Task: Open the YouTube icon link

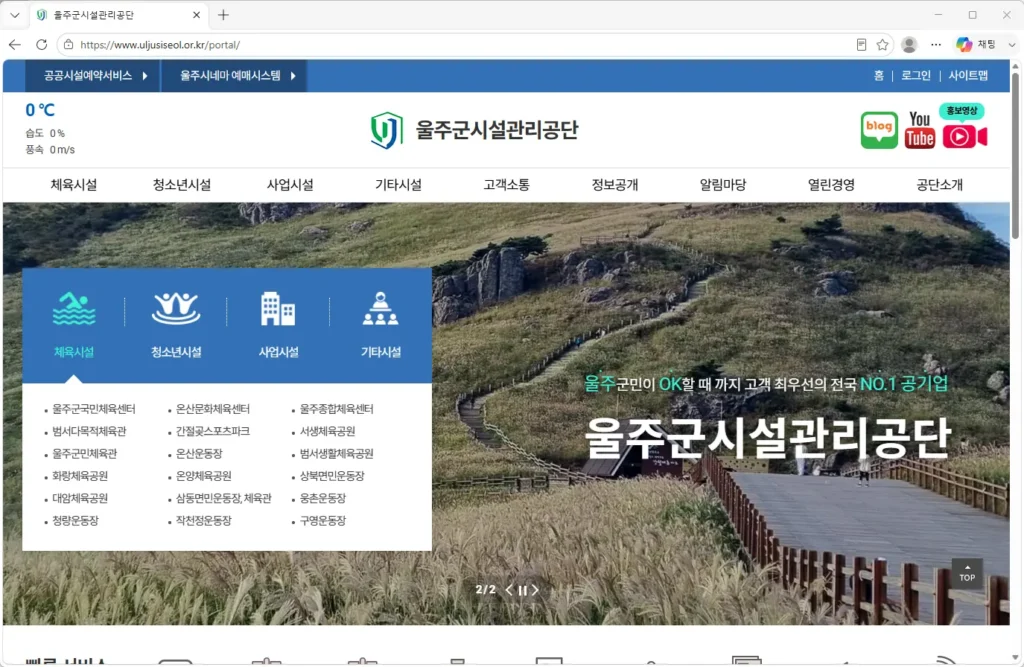Action: click(920, 130)
